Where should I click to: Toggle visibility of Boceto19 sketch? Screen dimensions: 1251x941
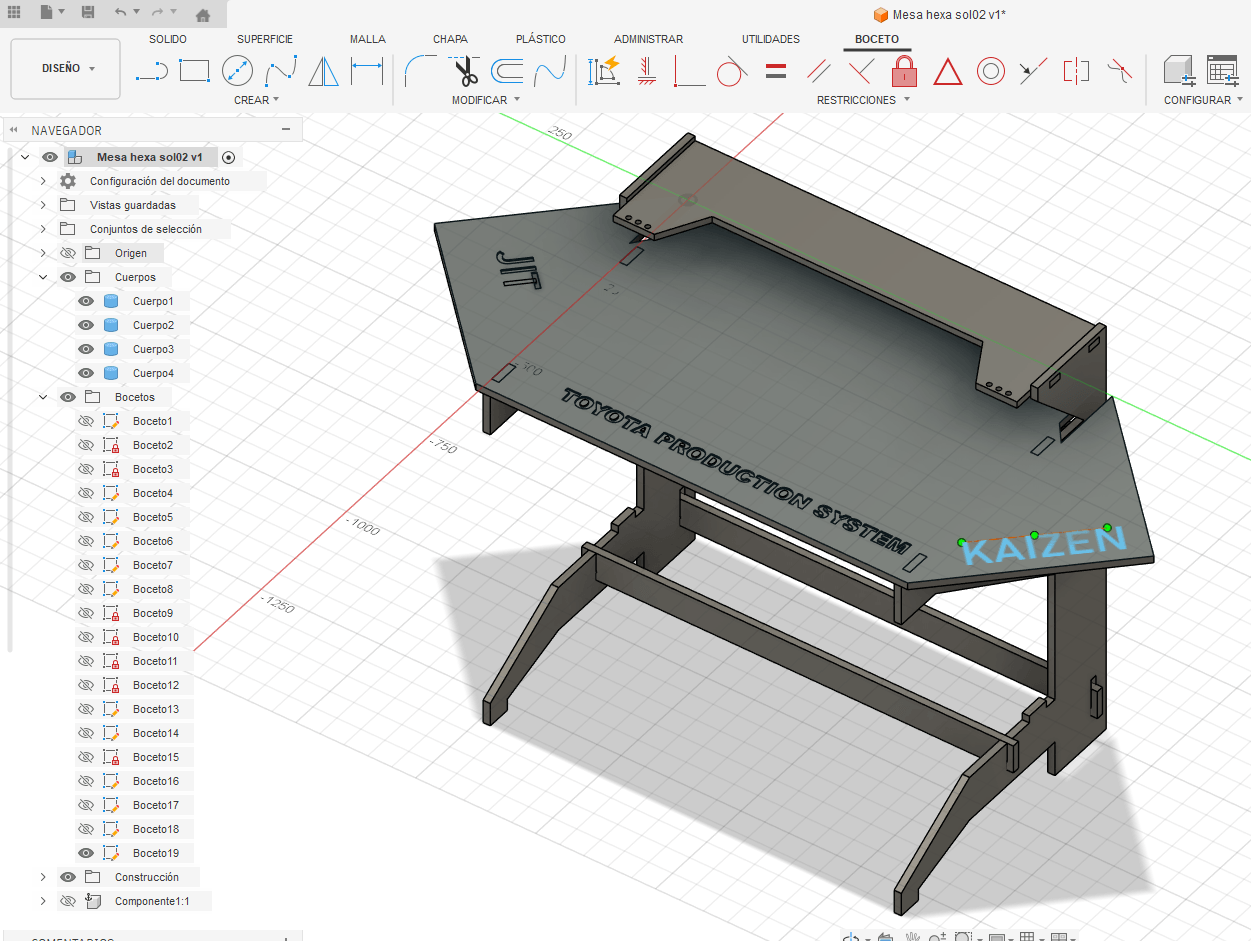pyautogui.click(x=86, y=853)
